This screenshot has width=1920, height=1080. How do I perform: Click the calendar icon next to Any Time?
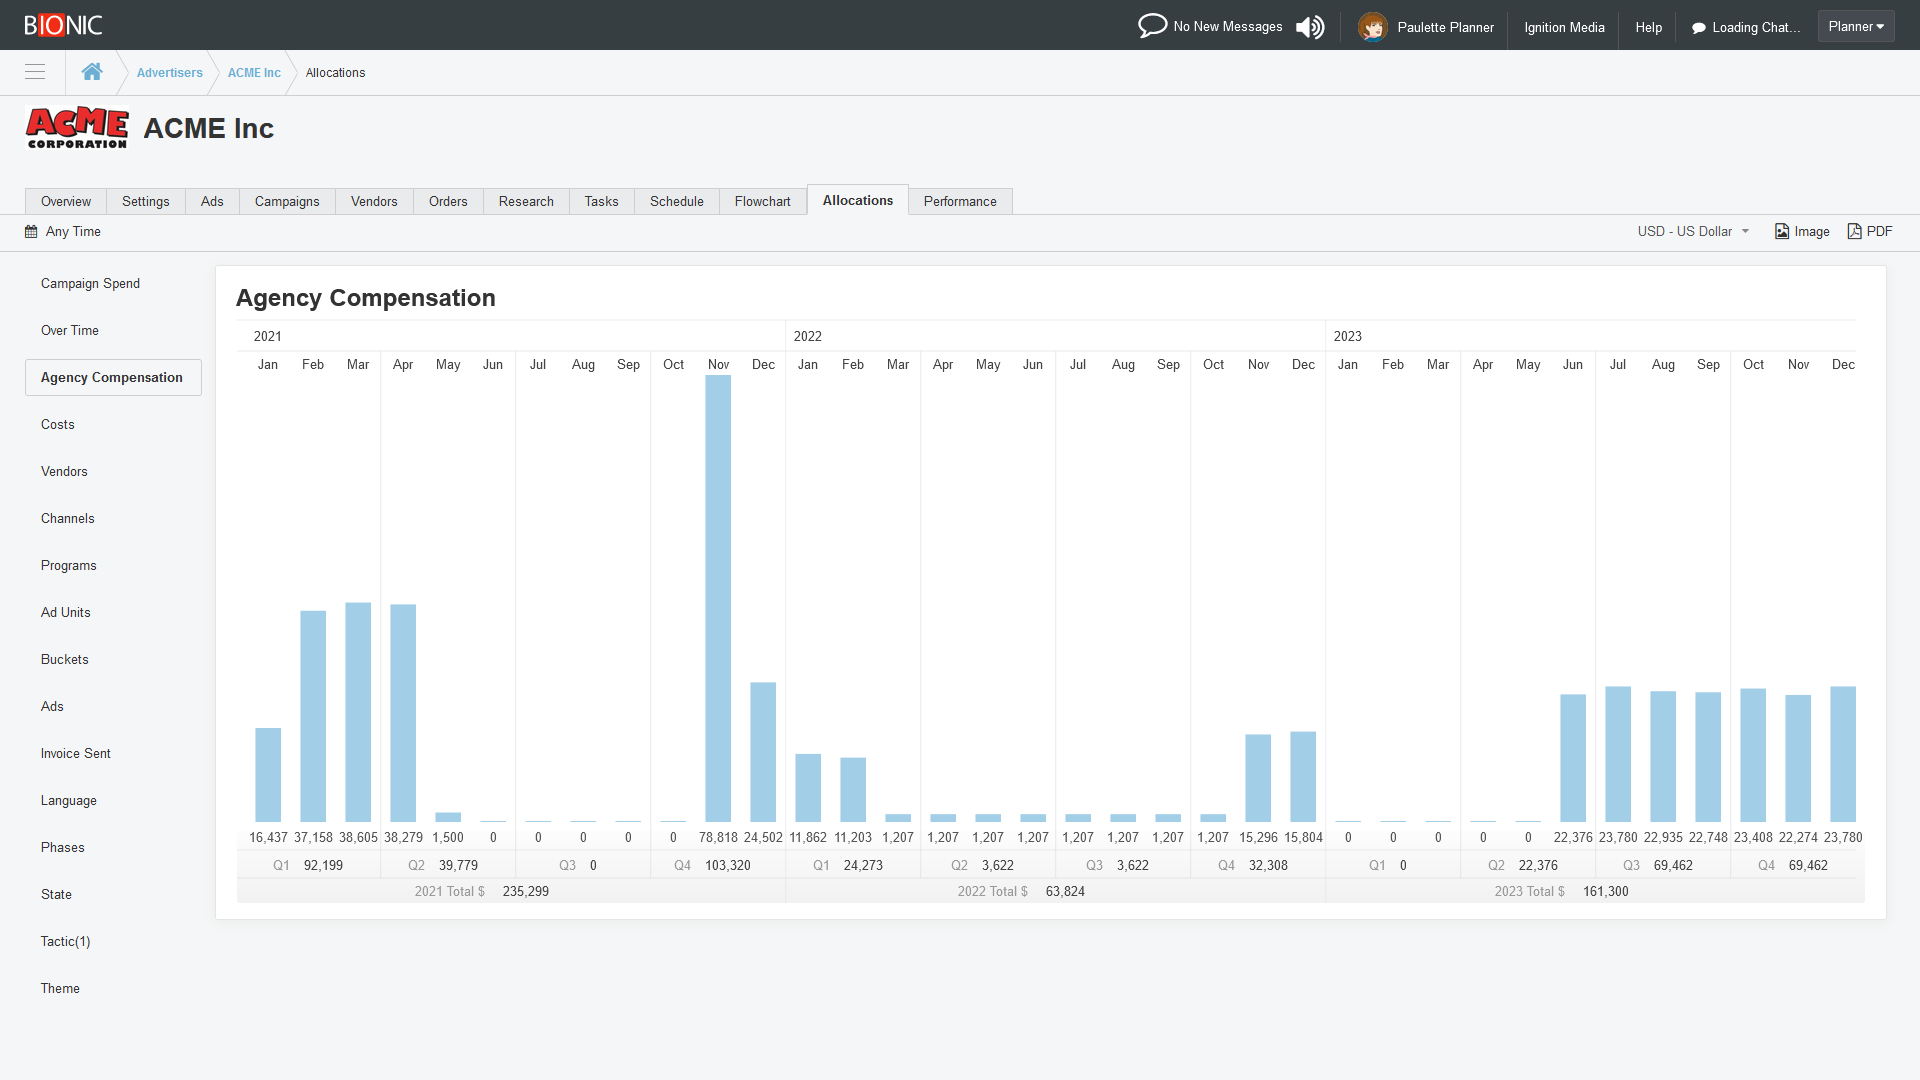tap(30, 231)
